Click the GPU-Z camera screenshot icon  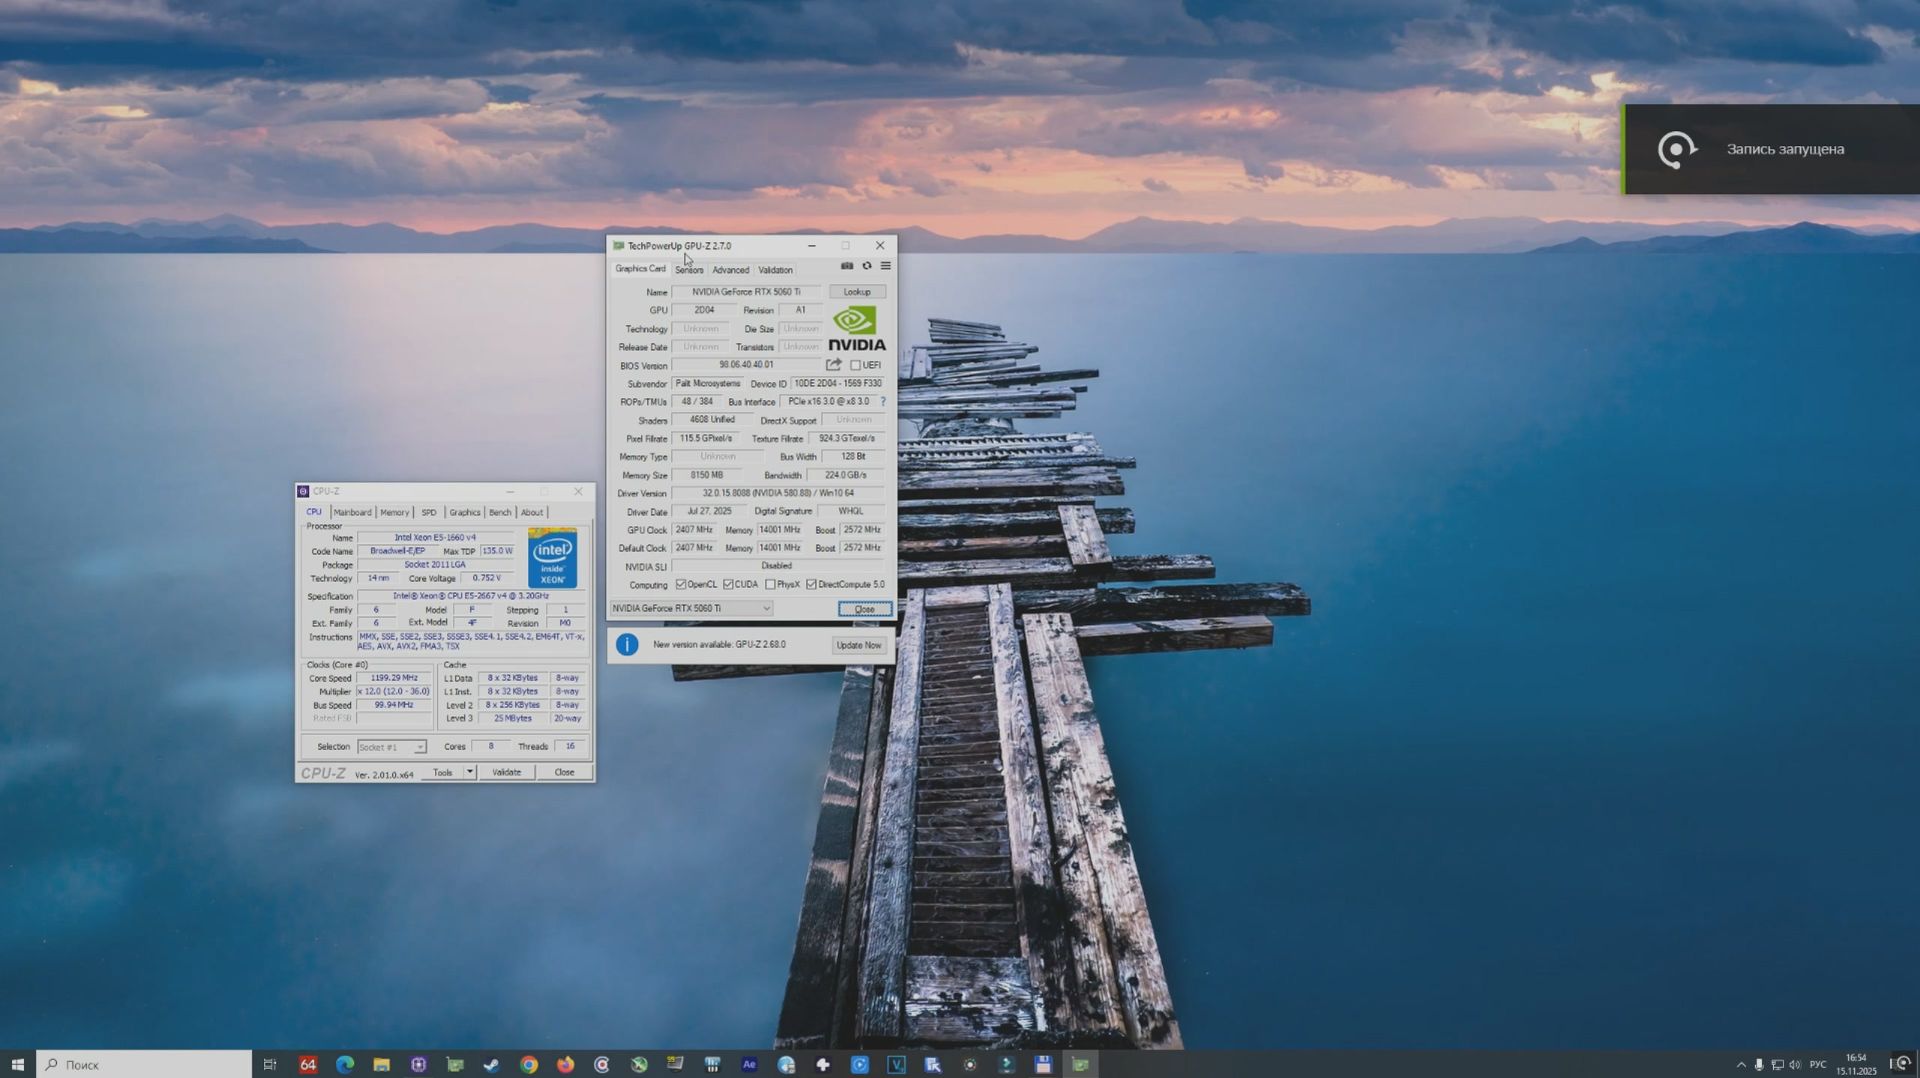point(847,267)
